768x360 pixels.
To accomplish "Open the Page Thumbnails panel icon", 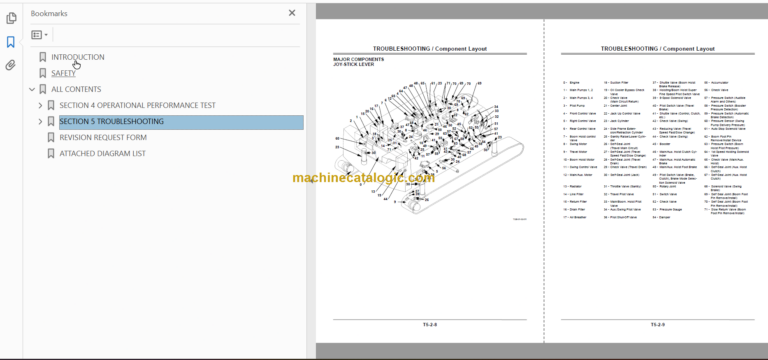I will [11, 19].
